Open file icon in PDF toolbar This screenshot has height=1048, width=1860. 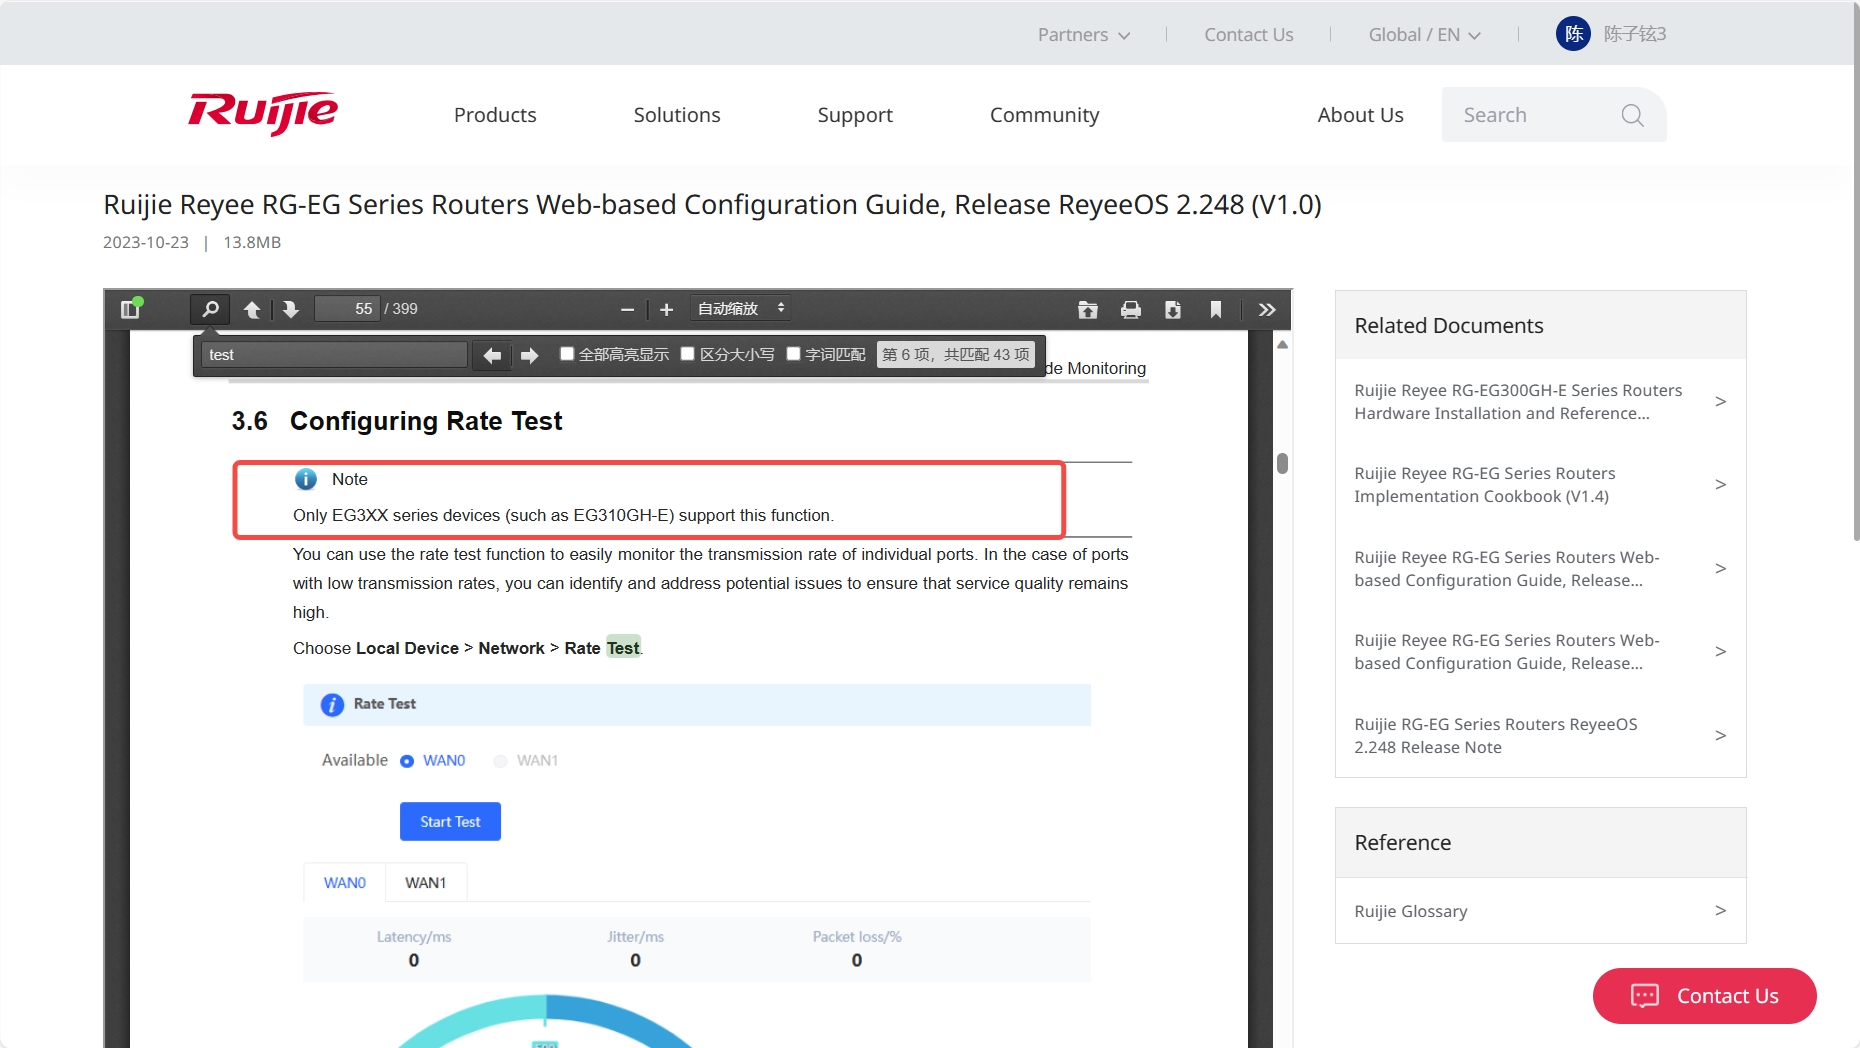point(1088,310)
